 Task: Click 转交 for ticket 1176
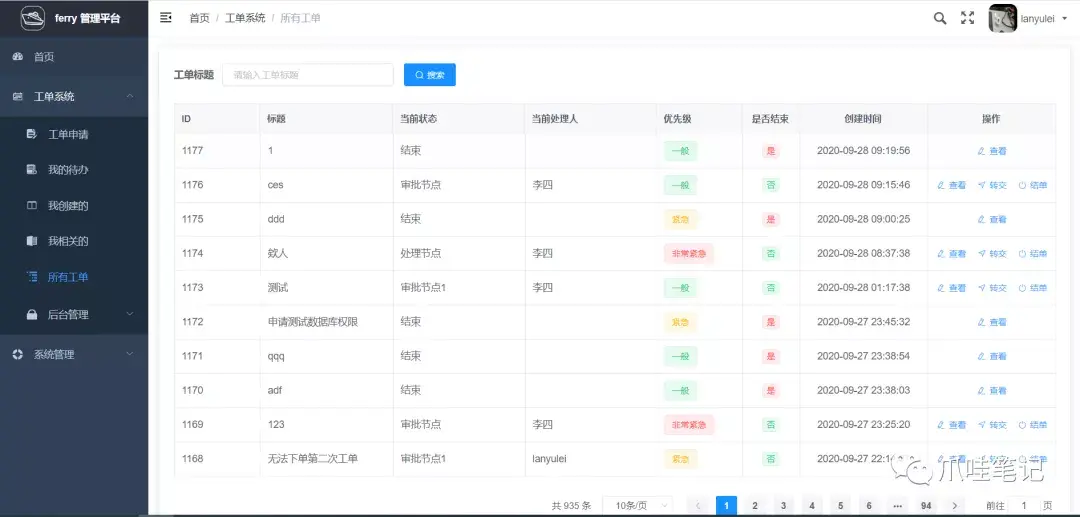992,185
